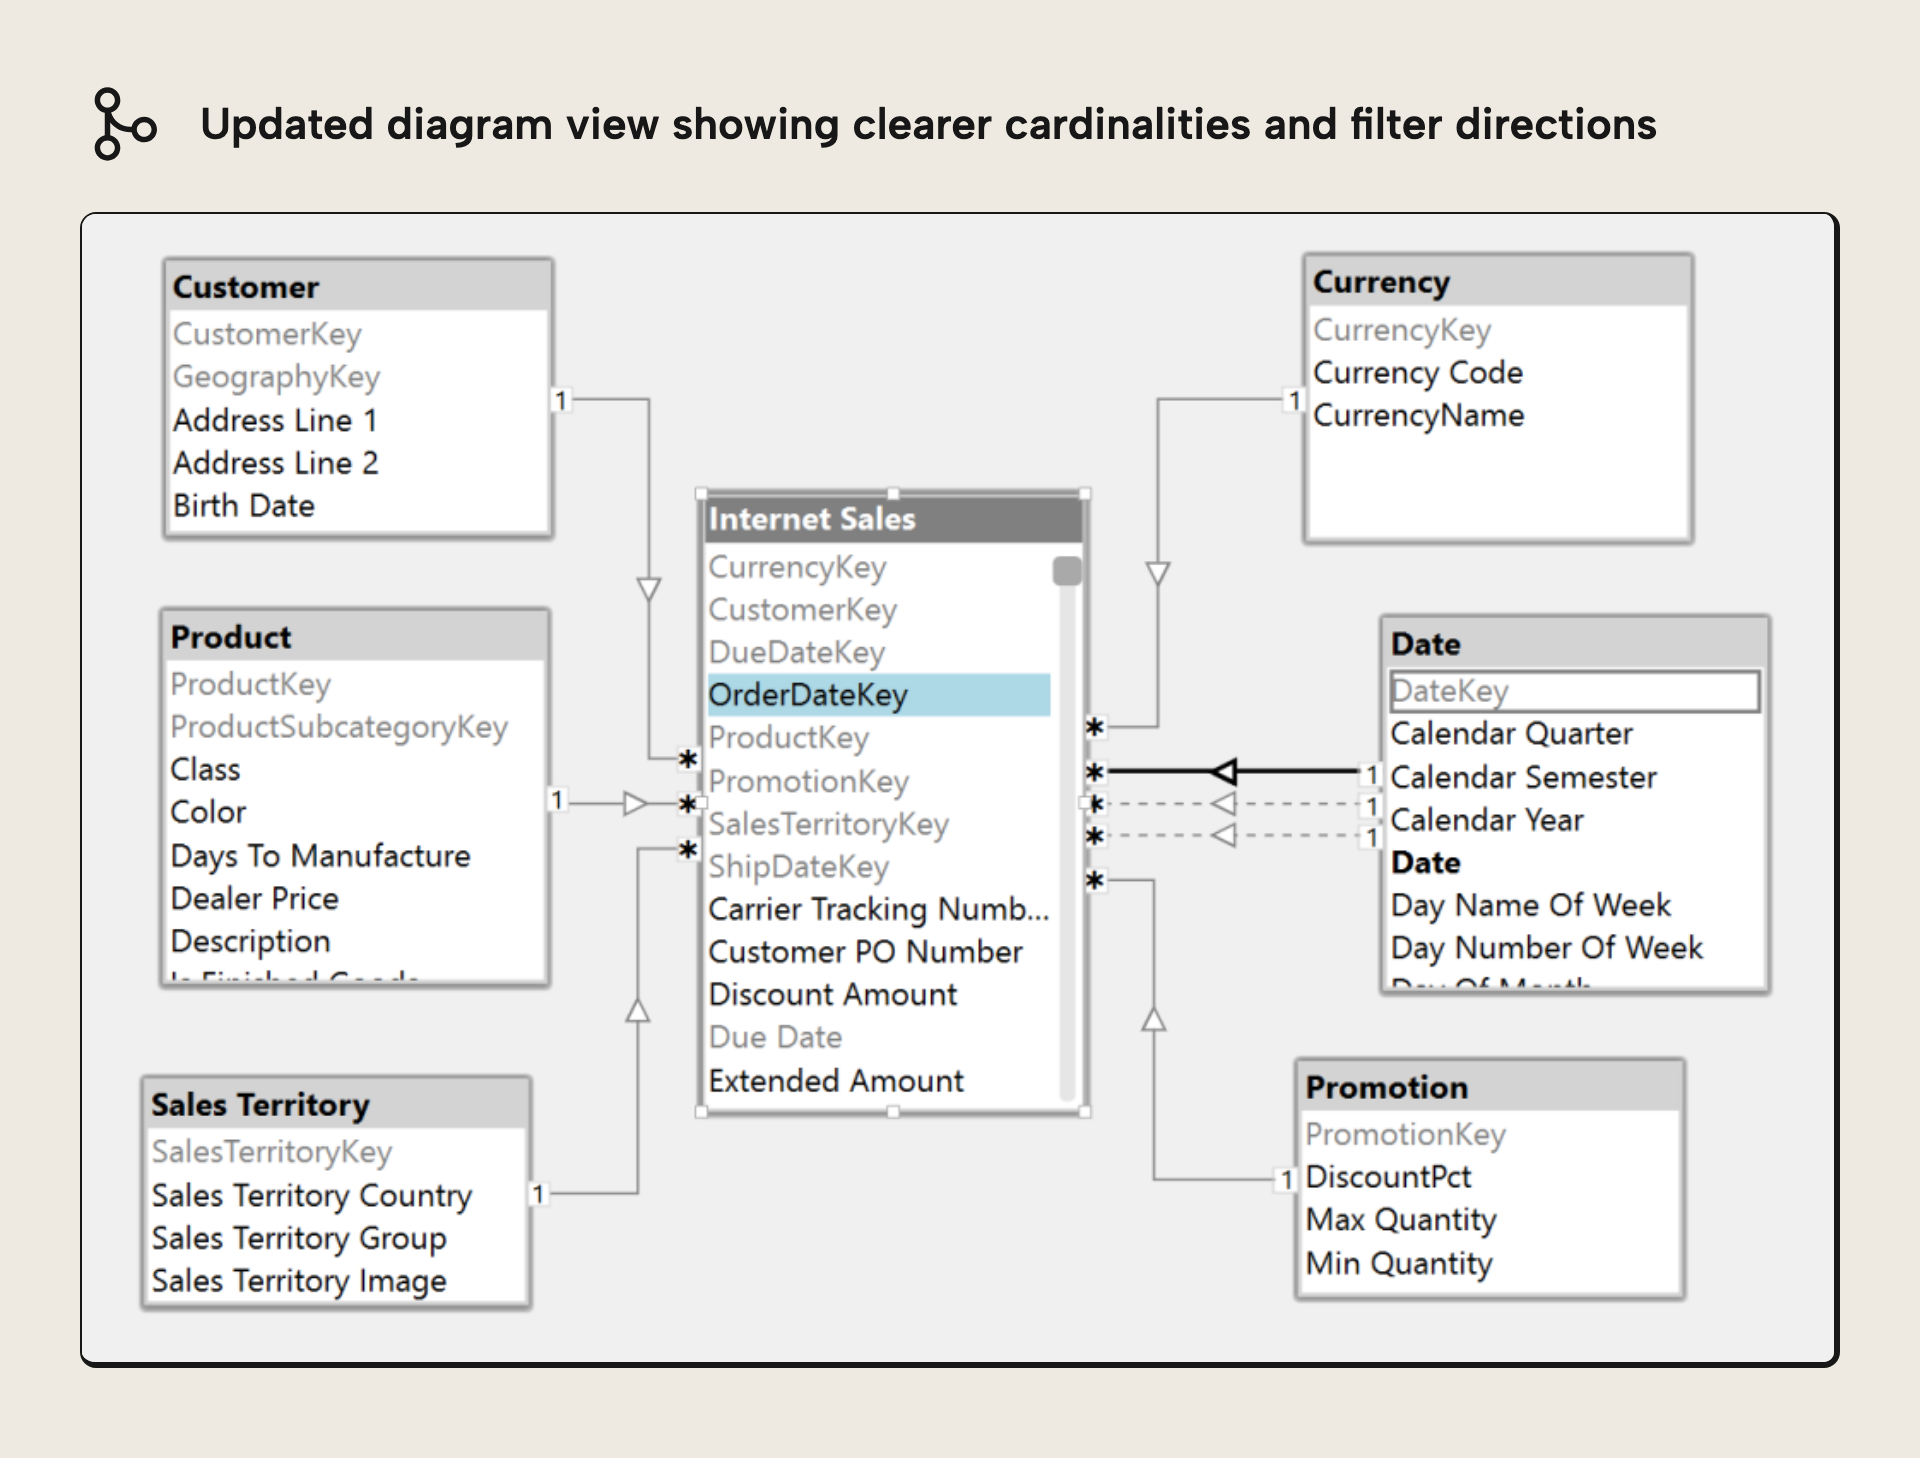Click the ProductSubcategoryKey field

[339, 727]
